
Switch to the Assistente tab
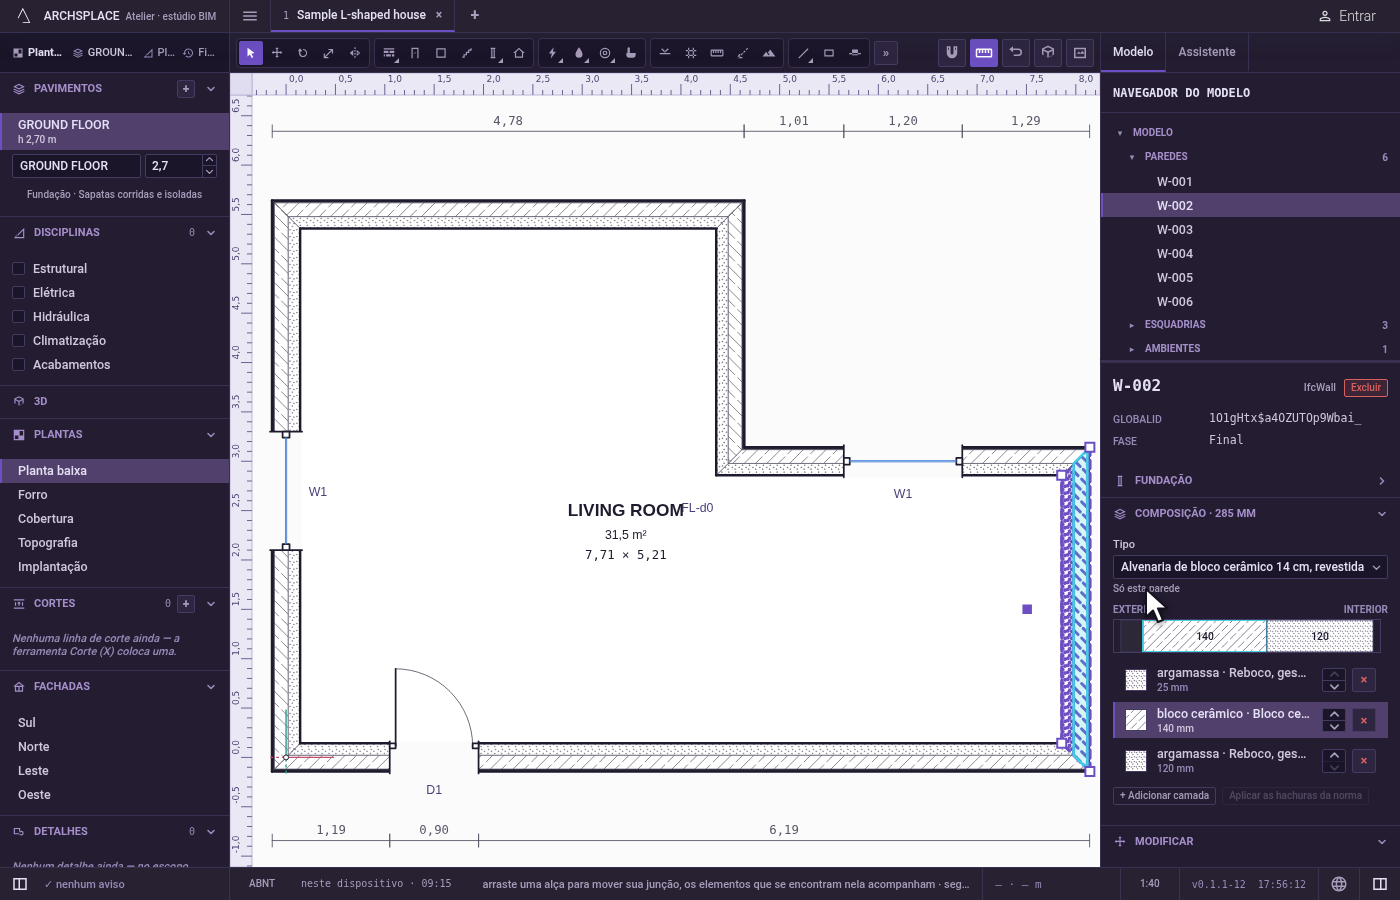[1206, 52]
